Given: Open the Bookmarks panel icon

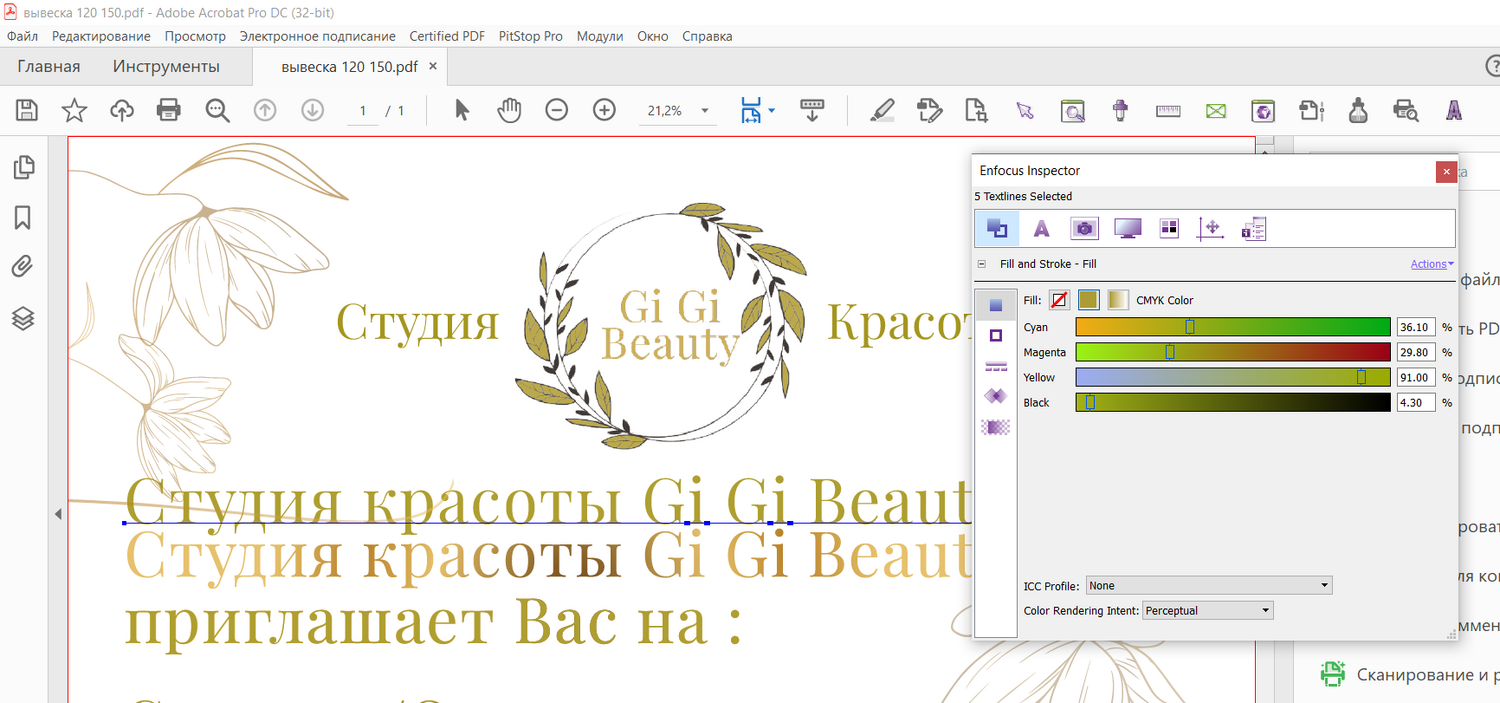Looking at the screenshot, I should tap(23, 217).
